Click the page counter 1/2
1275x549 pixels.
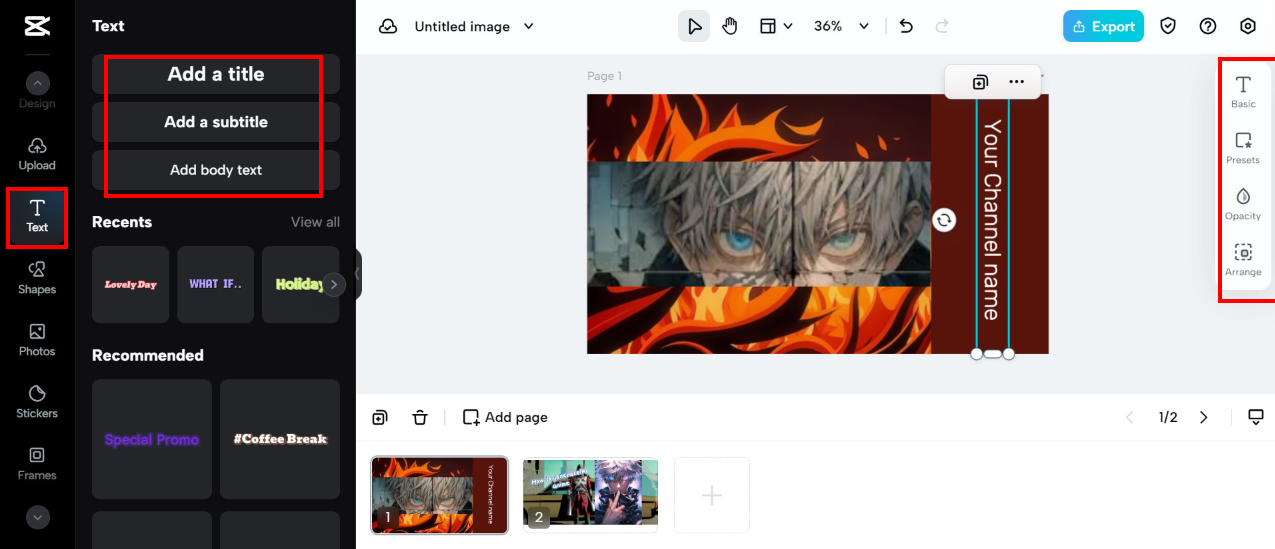point(1168,417)
